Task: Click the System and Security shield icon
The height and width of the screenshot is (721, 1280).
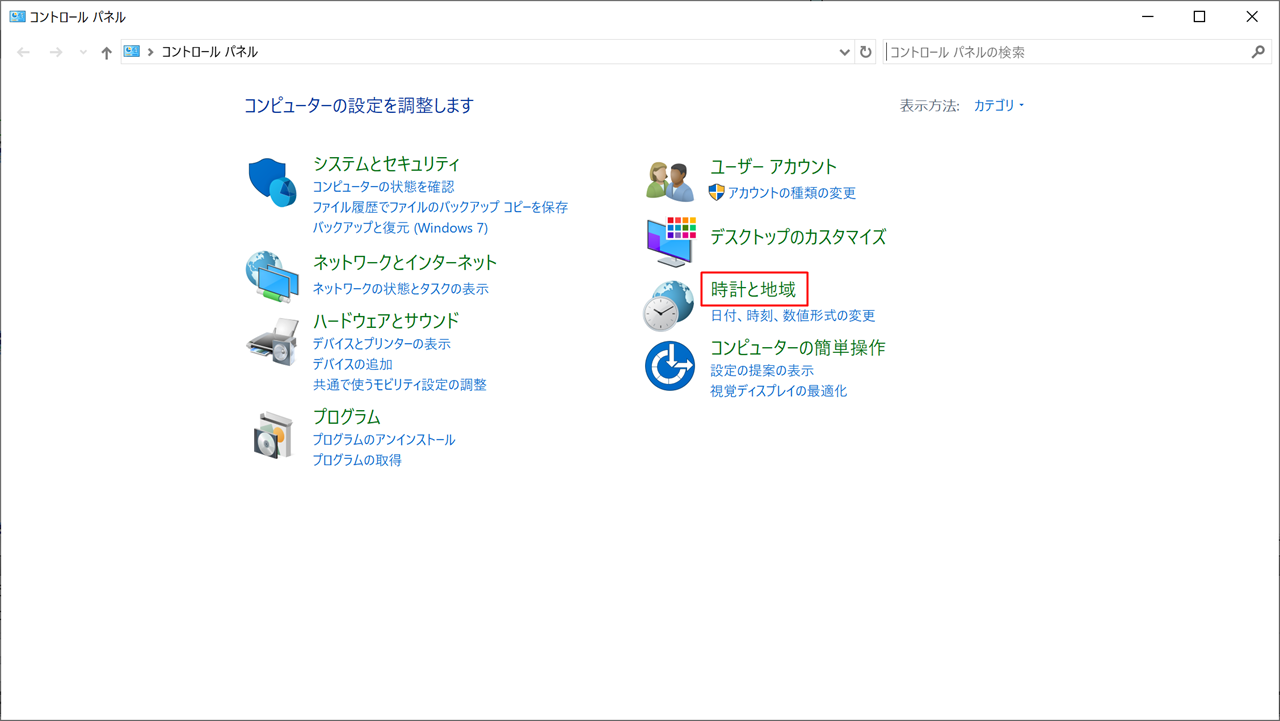Action: click(272, 181)
